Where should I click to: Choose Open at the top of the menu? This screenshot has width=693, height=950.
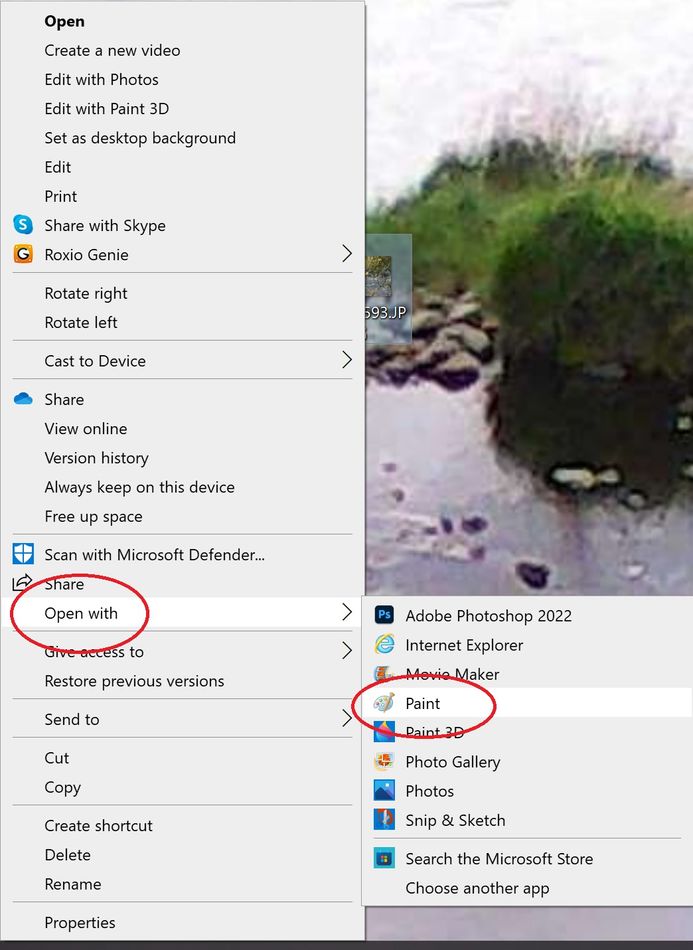pyautogui.click(x=64, y=21)
